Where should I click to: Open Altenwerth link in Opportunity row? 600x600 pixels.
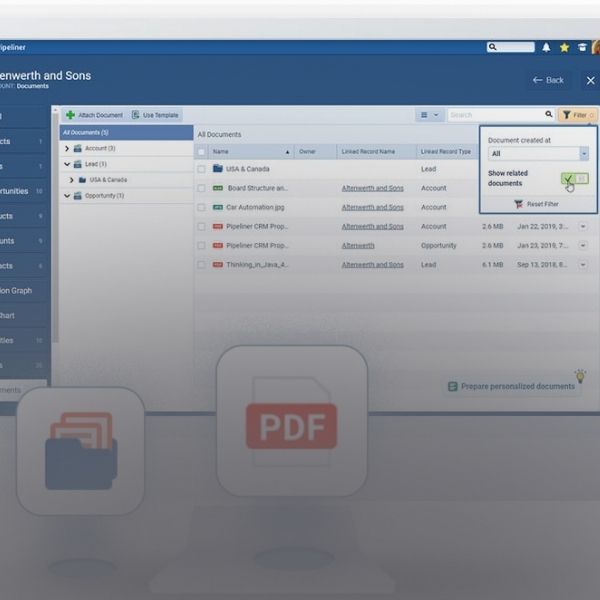(358, 246)
